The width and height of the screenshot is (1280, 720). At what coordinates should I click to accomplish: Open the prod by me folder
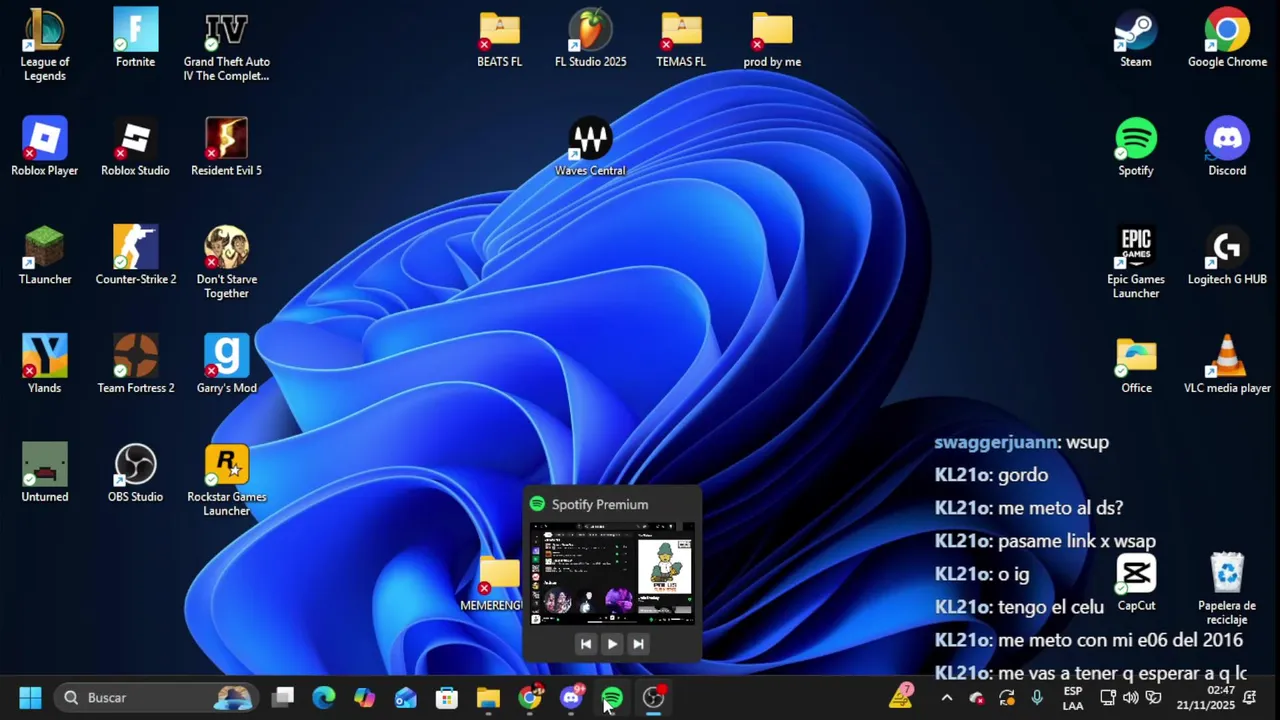pyautogui.click(x=772, y=38)
